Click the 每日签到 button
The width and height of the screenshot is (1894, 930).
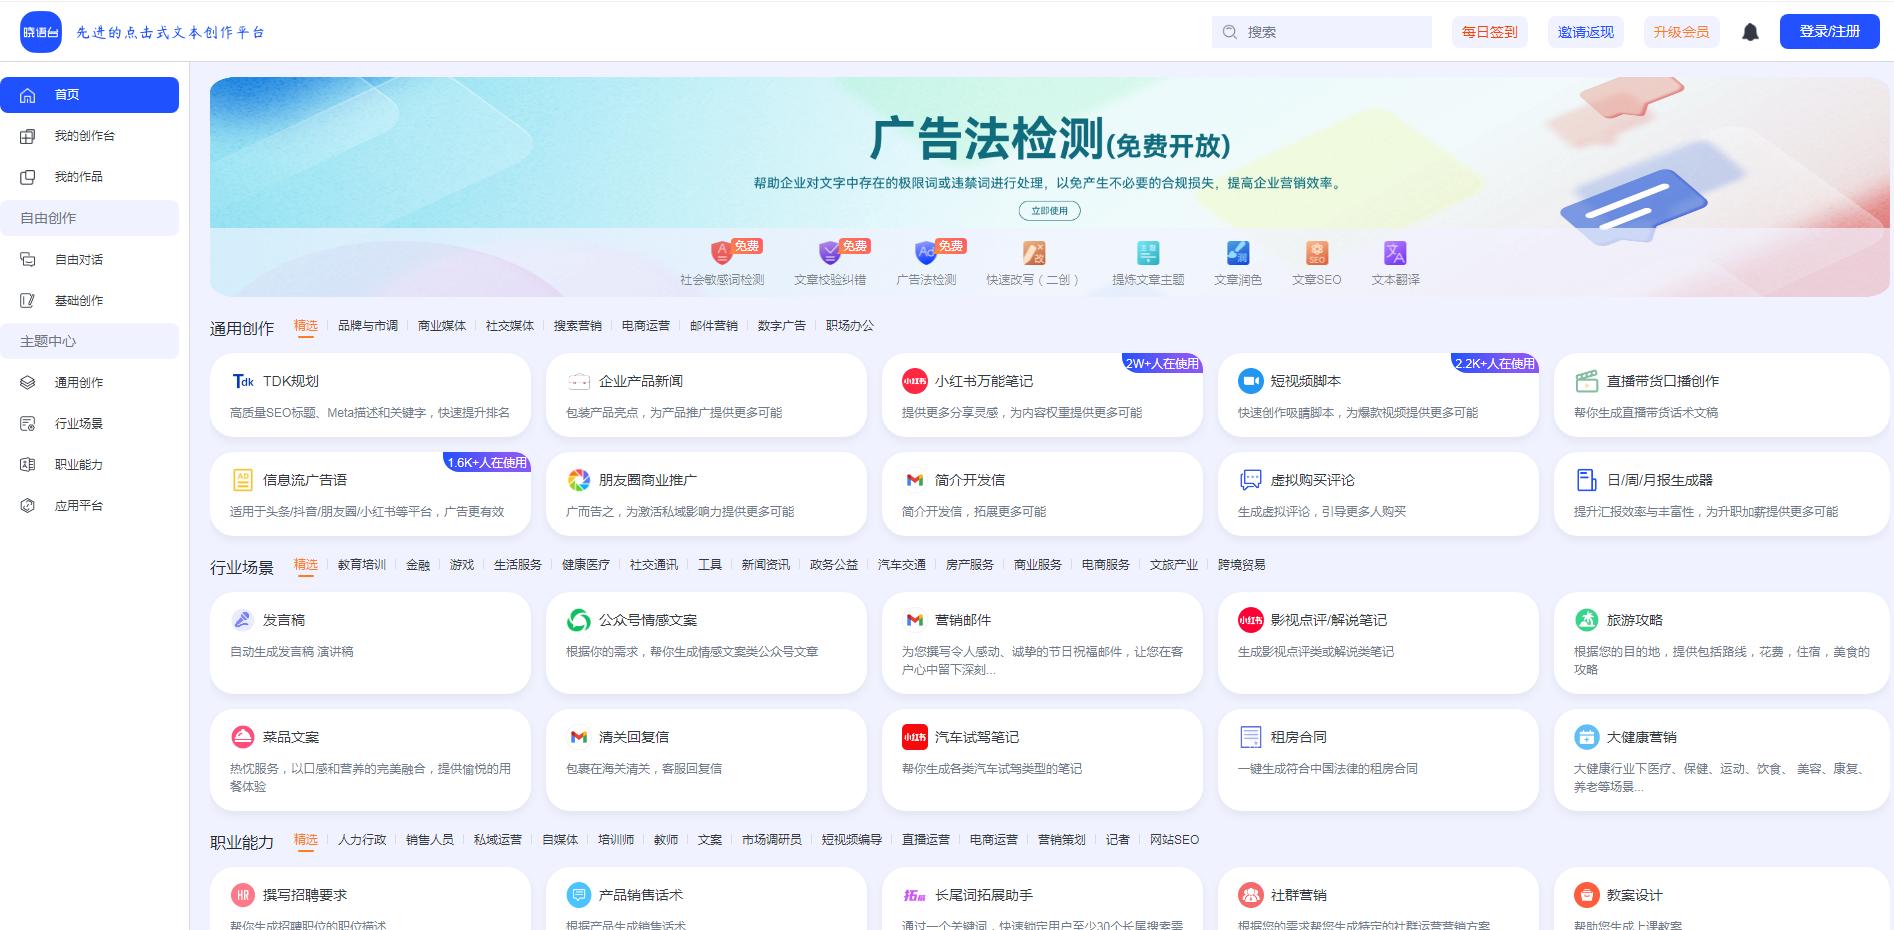(1490, 32)
